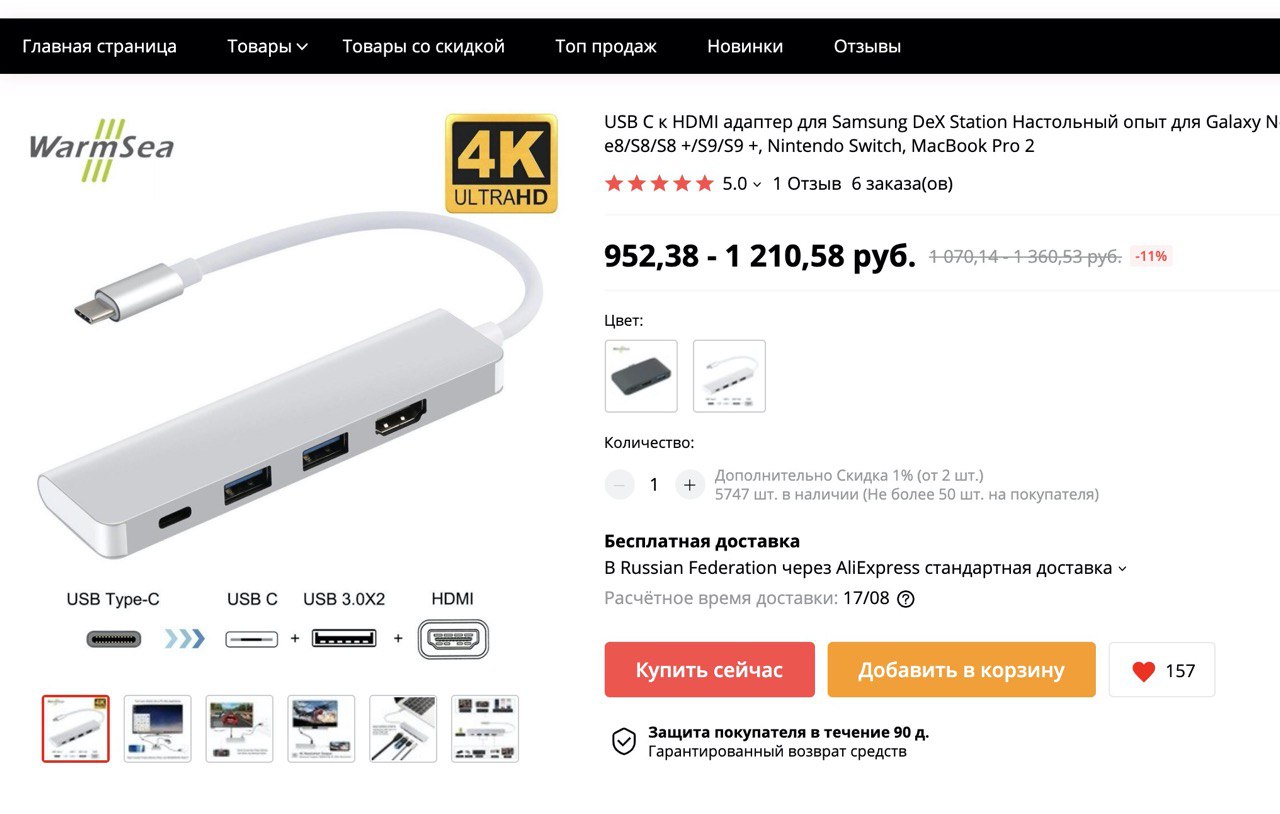This screenshot has width=1280, height=814.
Task: Increase quantity with the plus button
Action: point(689,485)
